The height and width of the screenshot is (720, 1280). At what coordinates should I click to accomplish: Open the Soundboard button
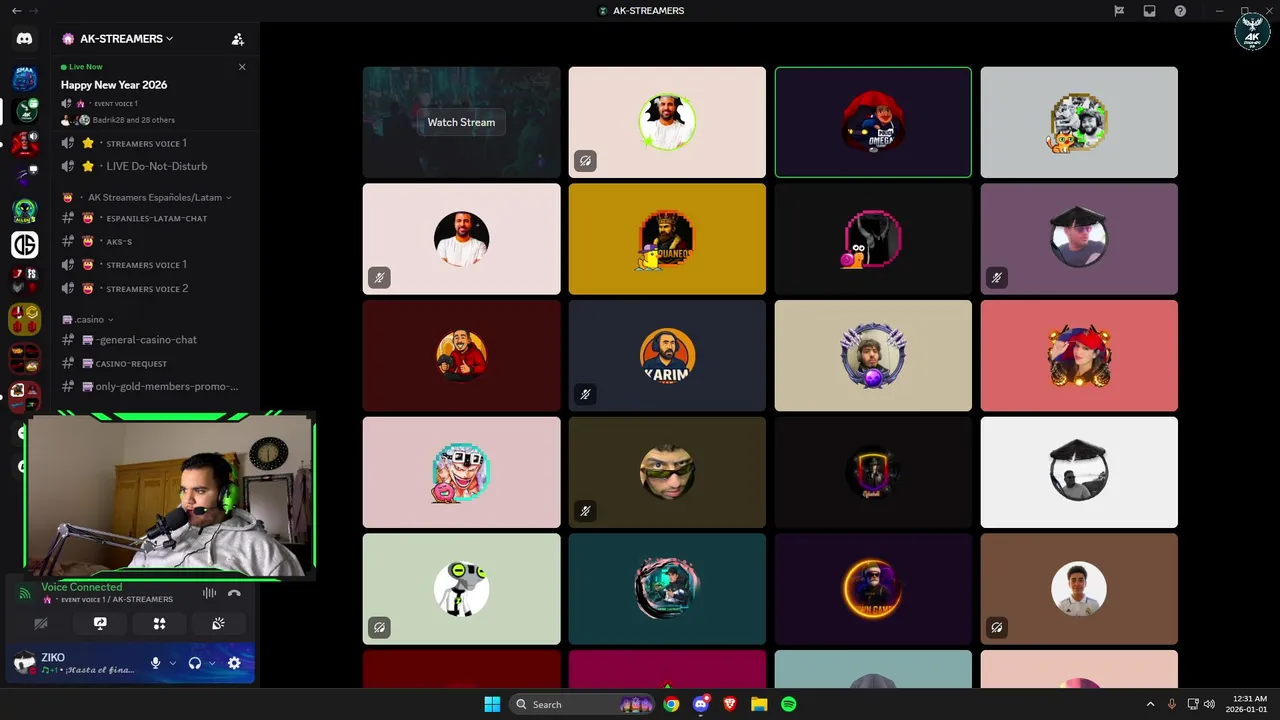tap(218, 623)
